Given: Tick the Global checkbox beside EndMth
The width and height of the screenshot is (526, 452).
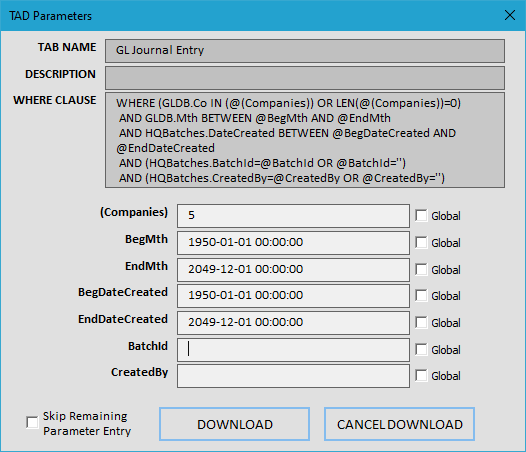Looking at the screenshot, I should coord(421,269).
